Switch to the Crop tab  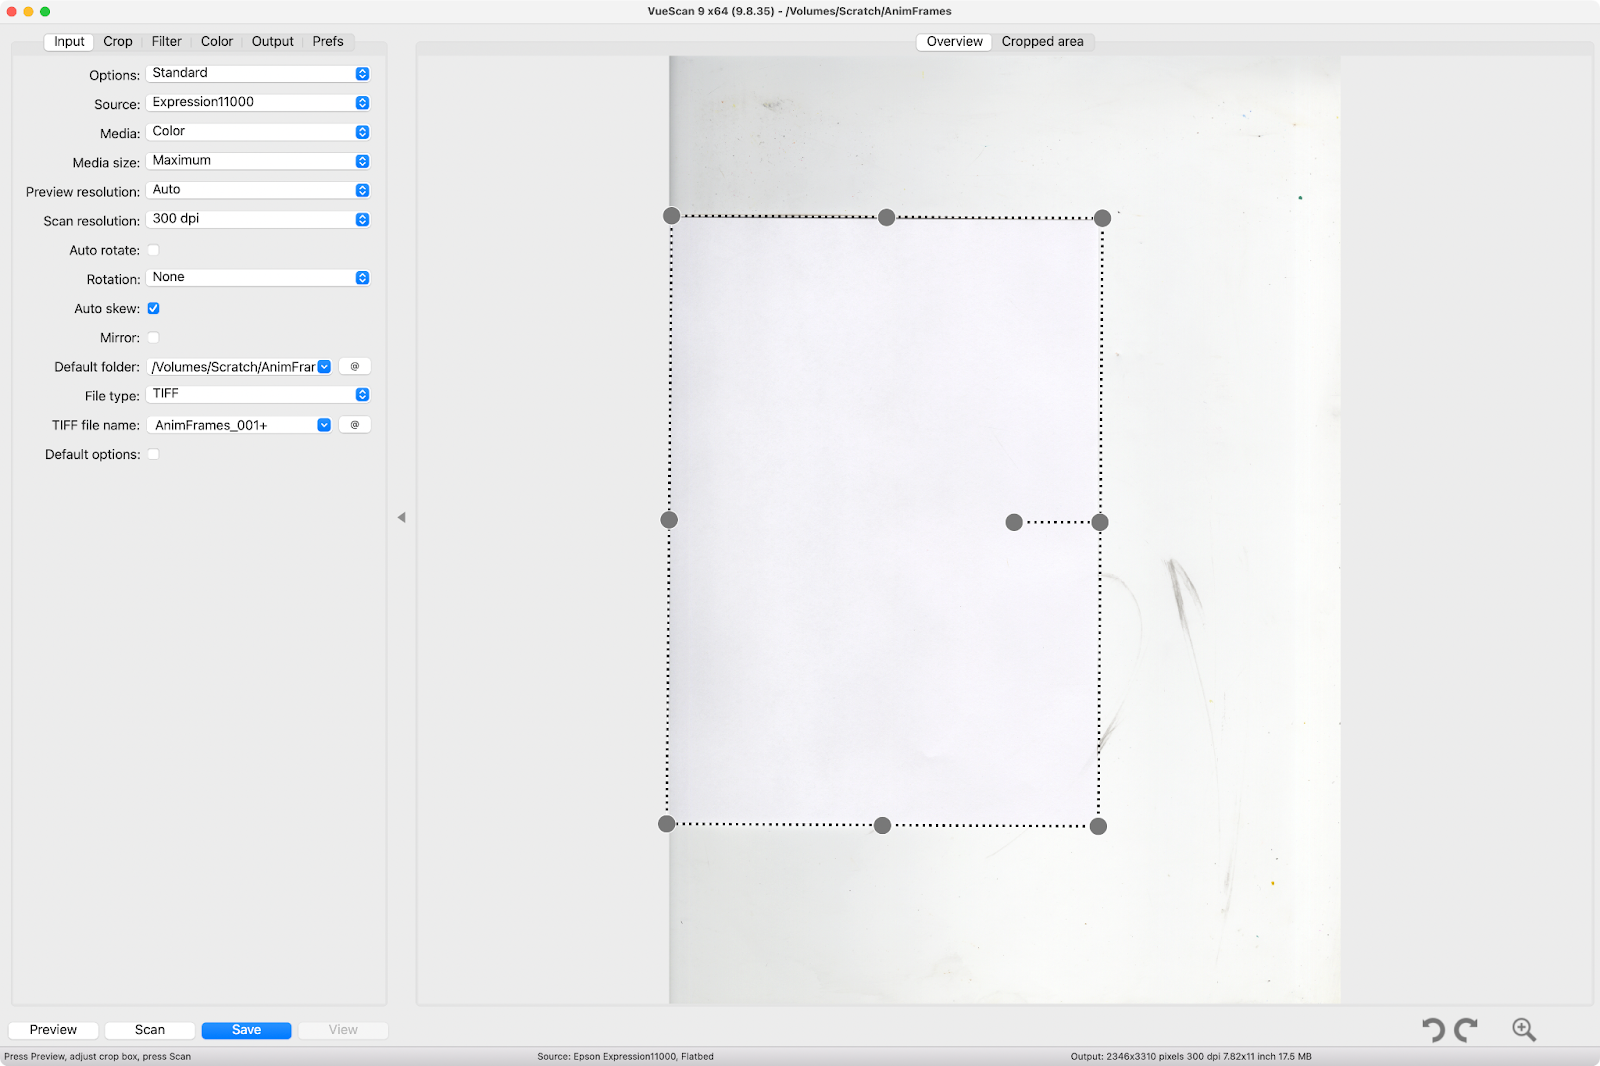[x=118, y=42]
